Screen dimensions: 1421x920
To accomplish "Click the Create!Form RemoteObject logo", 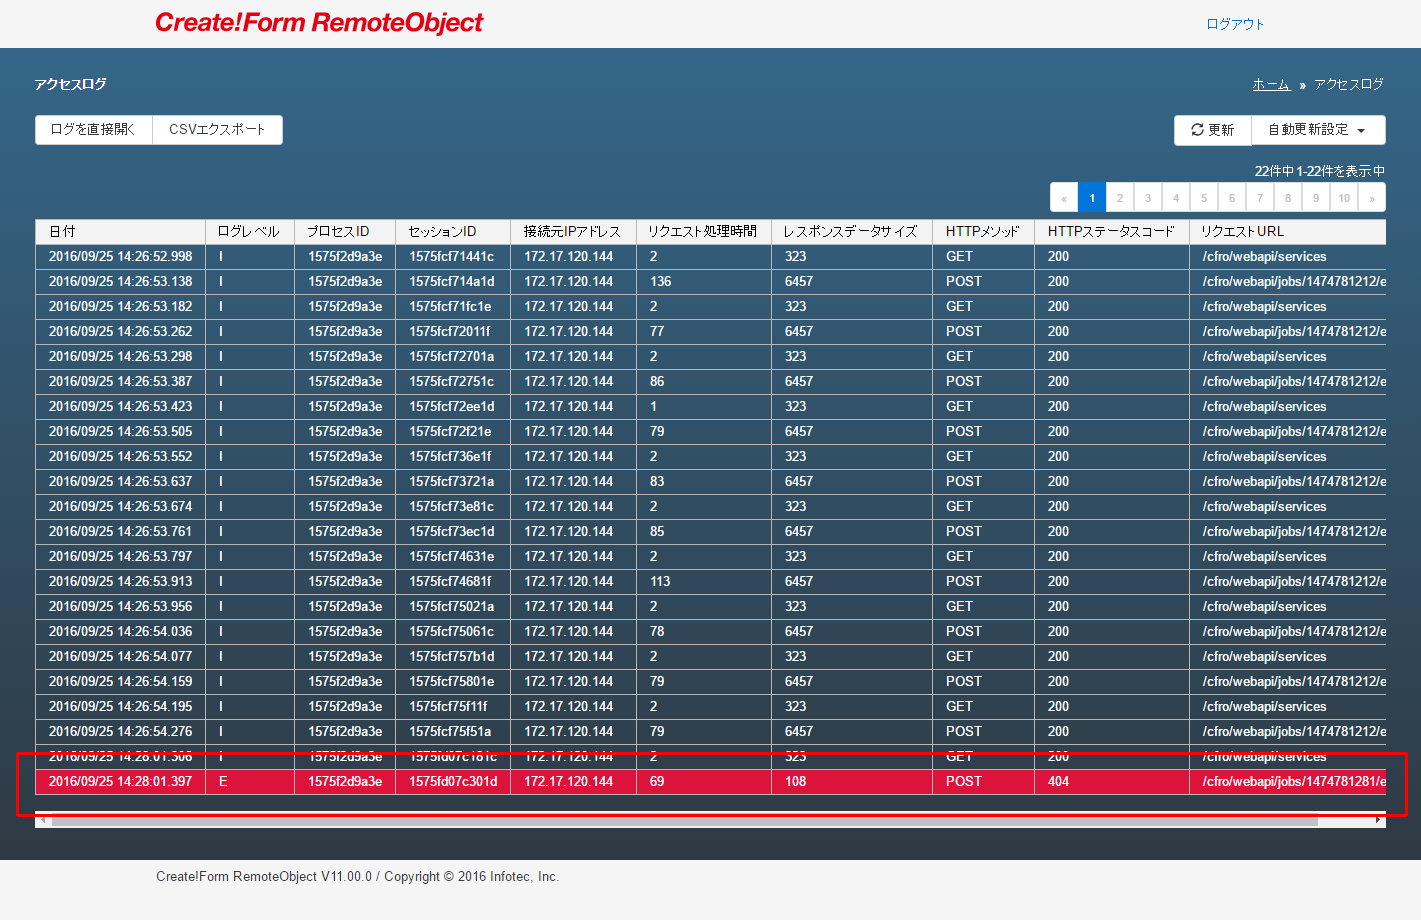I will (x=319, y=23).
